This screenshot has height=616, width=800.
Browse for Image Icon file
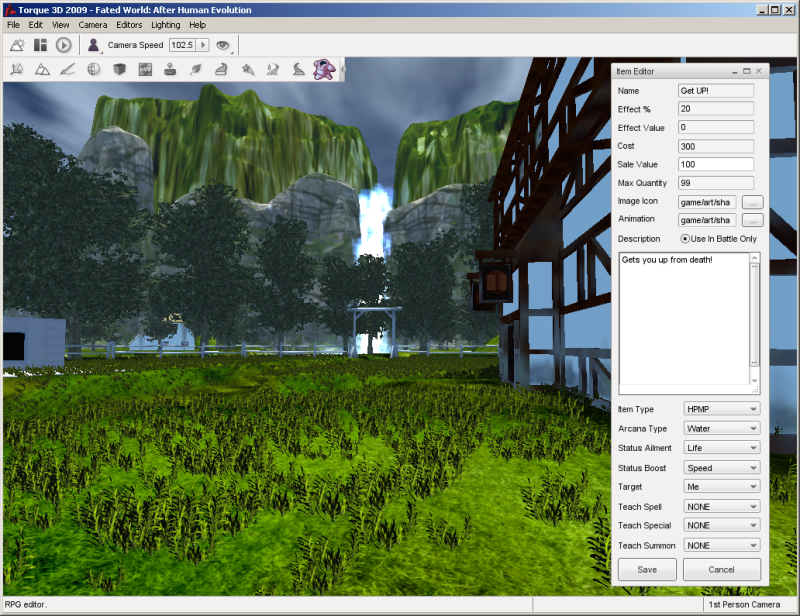(752, 202)
